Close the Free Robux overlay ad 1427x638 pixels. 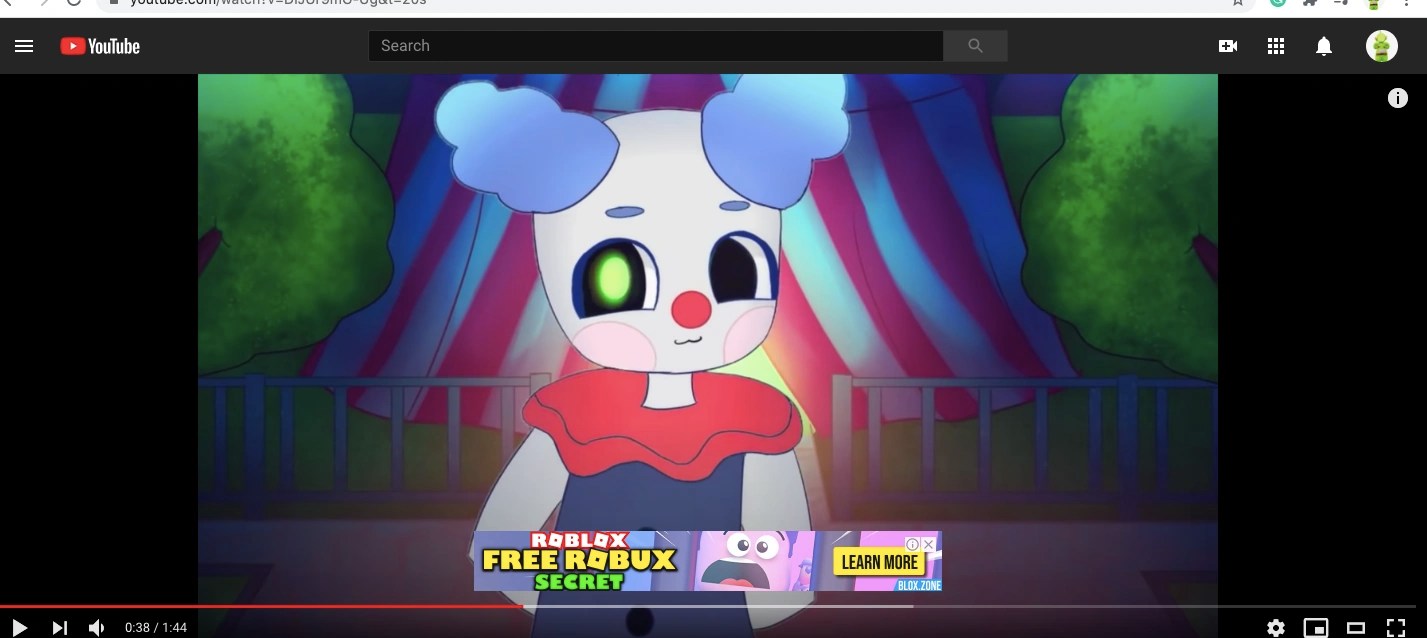929,545
